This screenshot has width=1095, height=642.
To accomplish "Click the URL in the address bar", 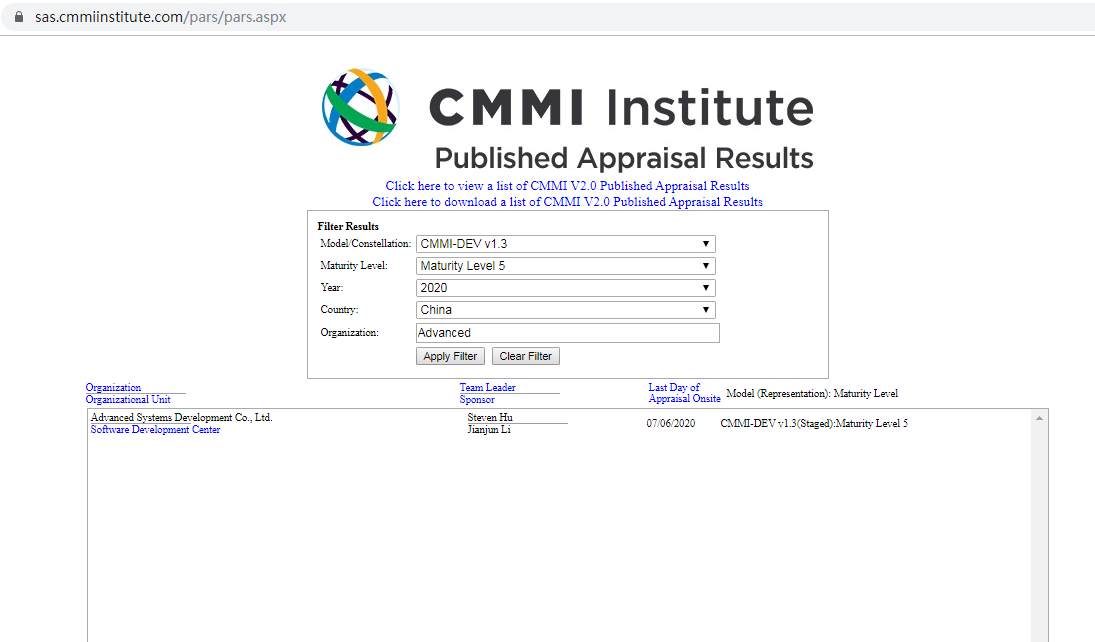I will pos(160,18).
